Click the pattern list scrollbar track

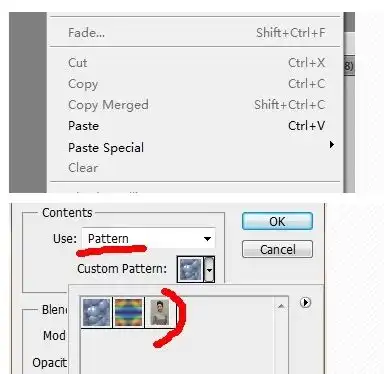281,343
